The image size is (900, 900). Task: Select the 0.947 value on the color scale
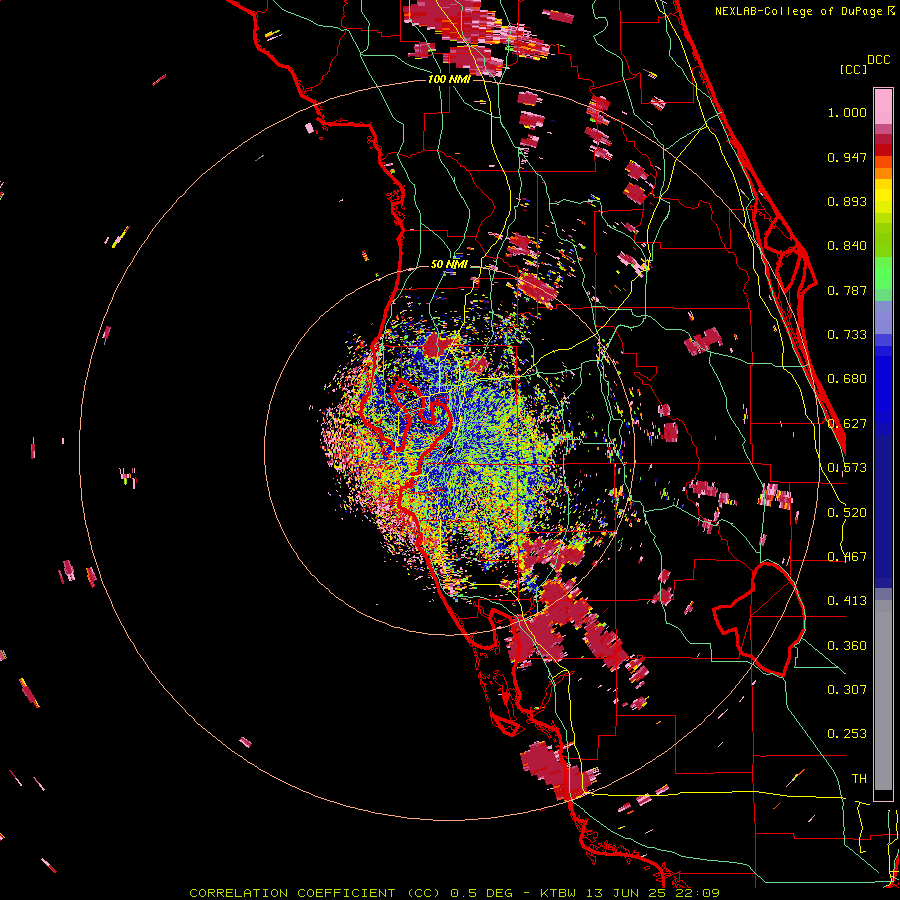click(x=847, y=157)
